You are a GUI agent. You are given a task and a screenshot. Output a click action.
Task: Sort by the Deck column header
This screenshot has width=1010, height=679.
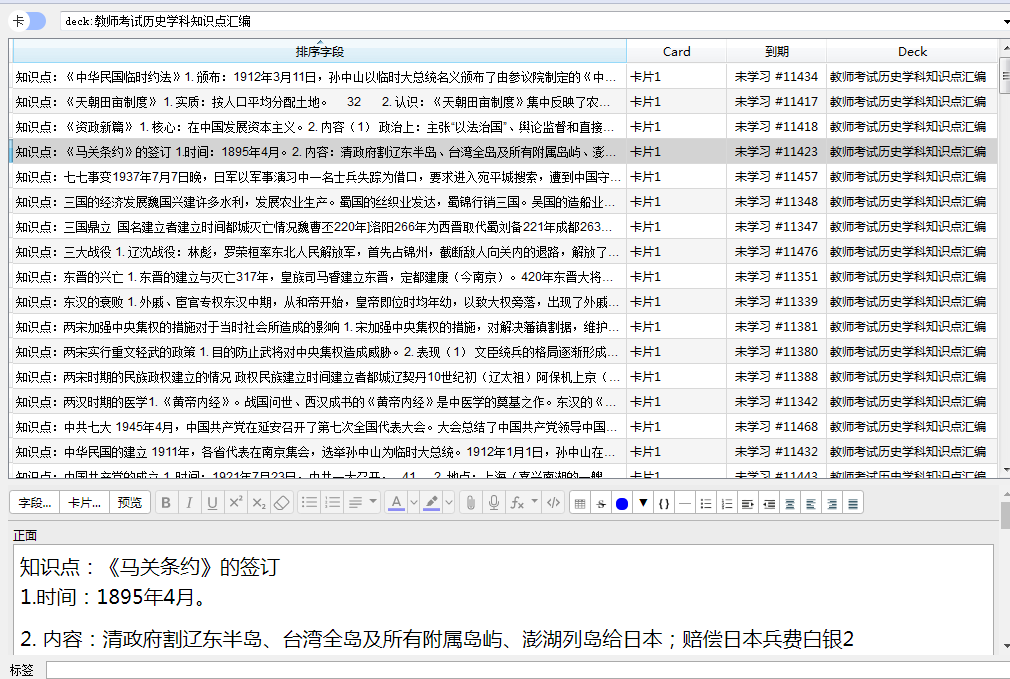coord(912,52)
